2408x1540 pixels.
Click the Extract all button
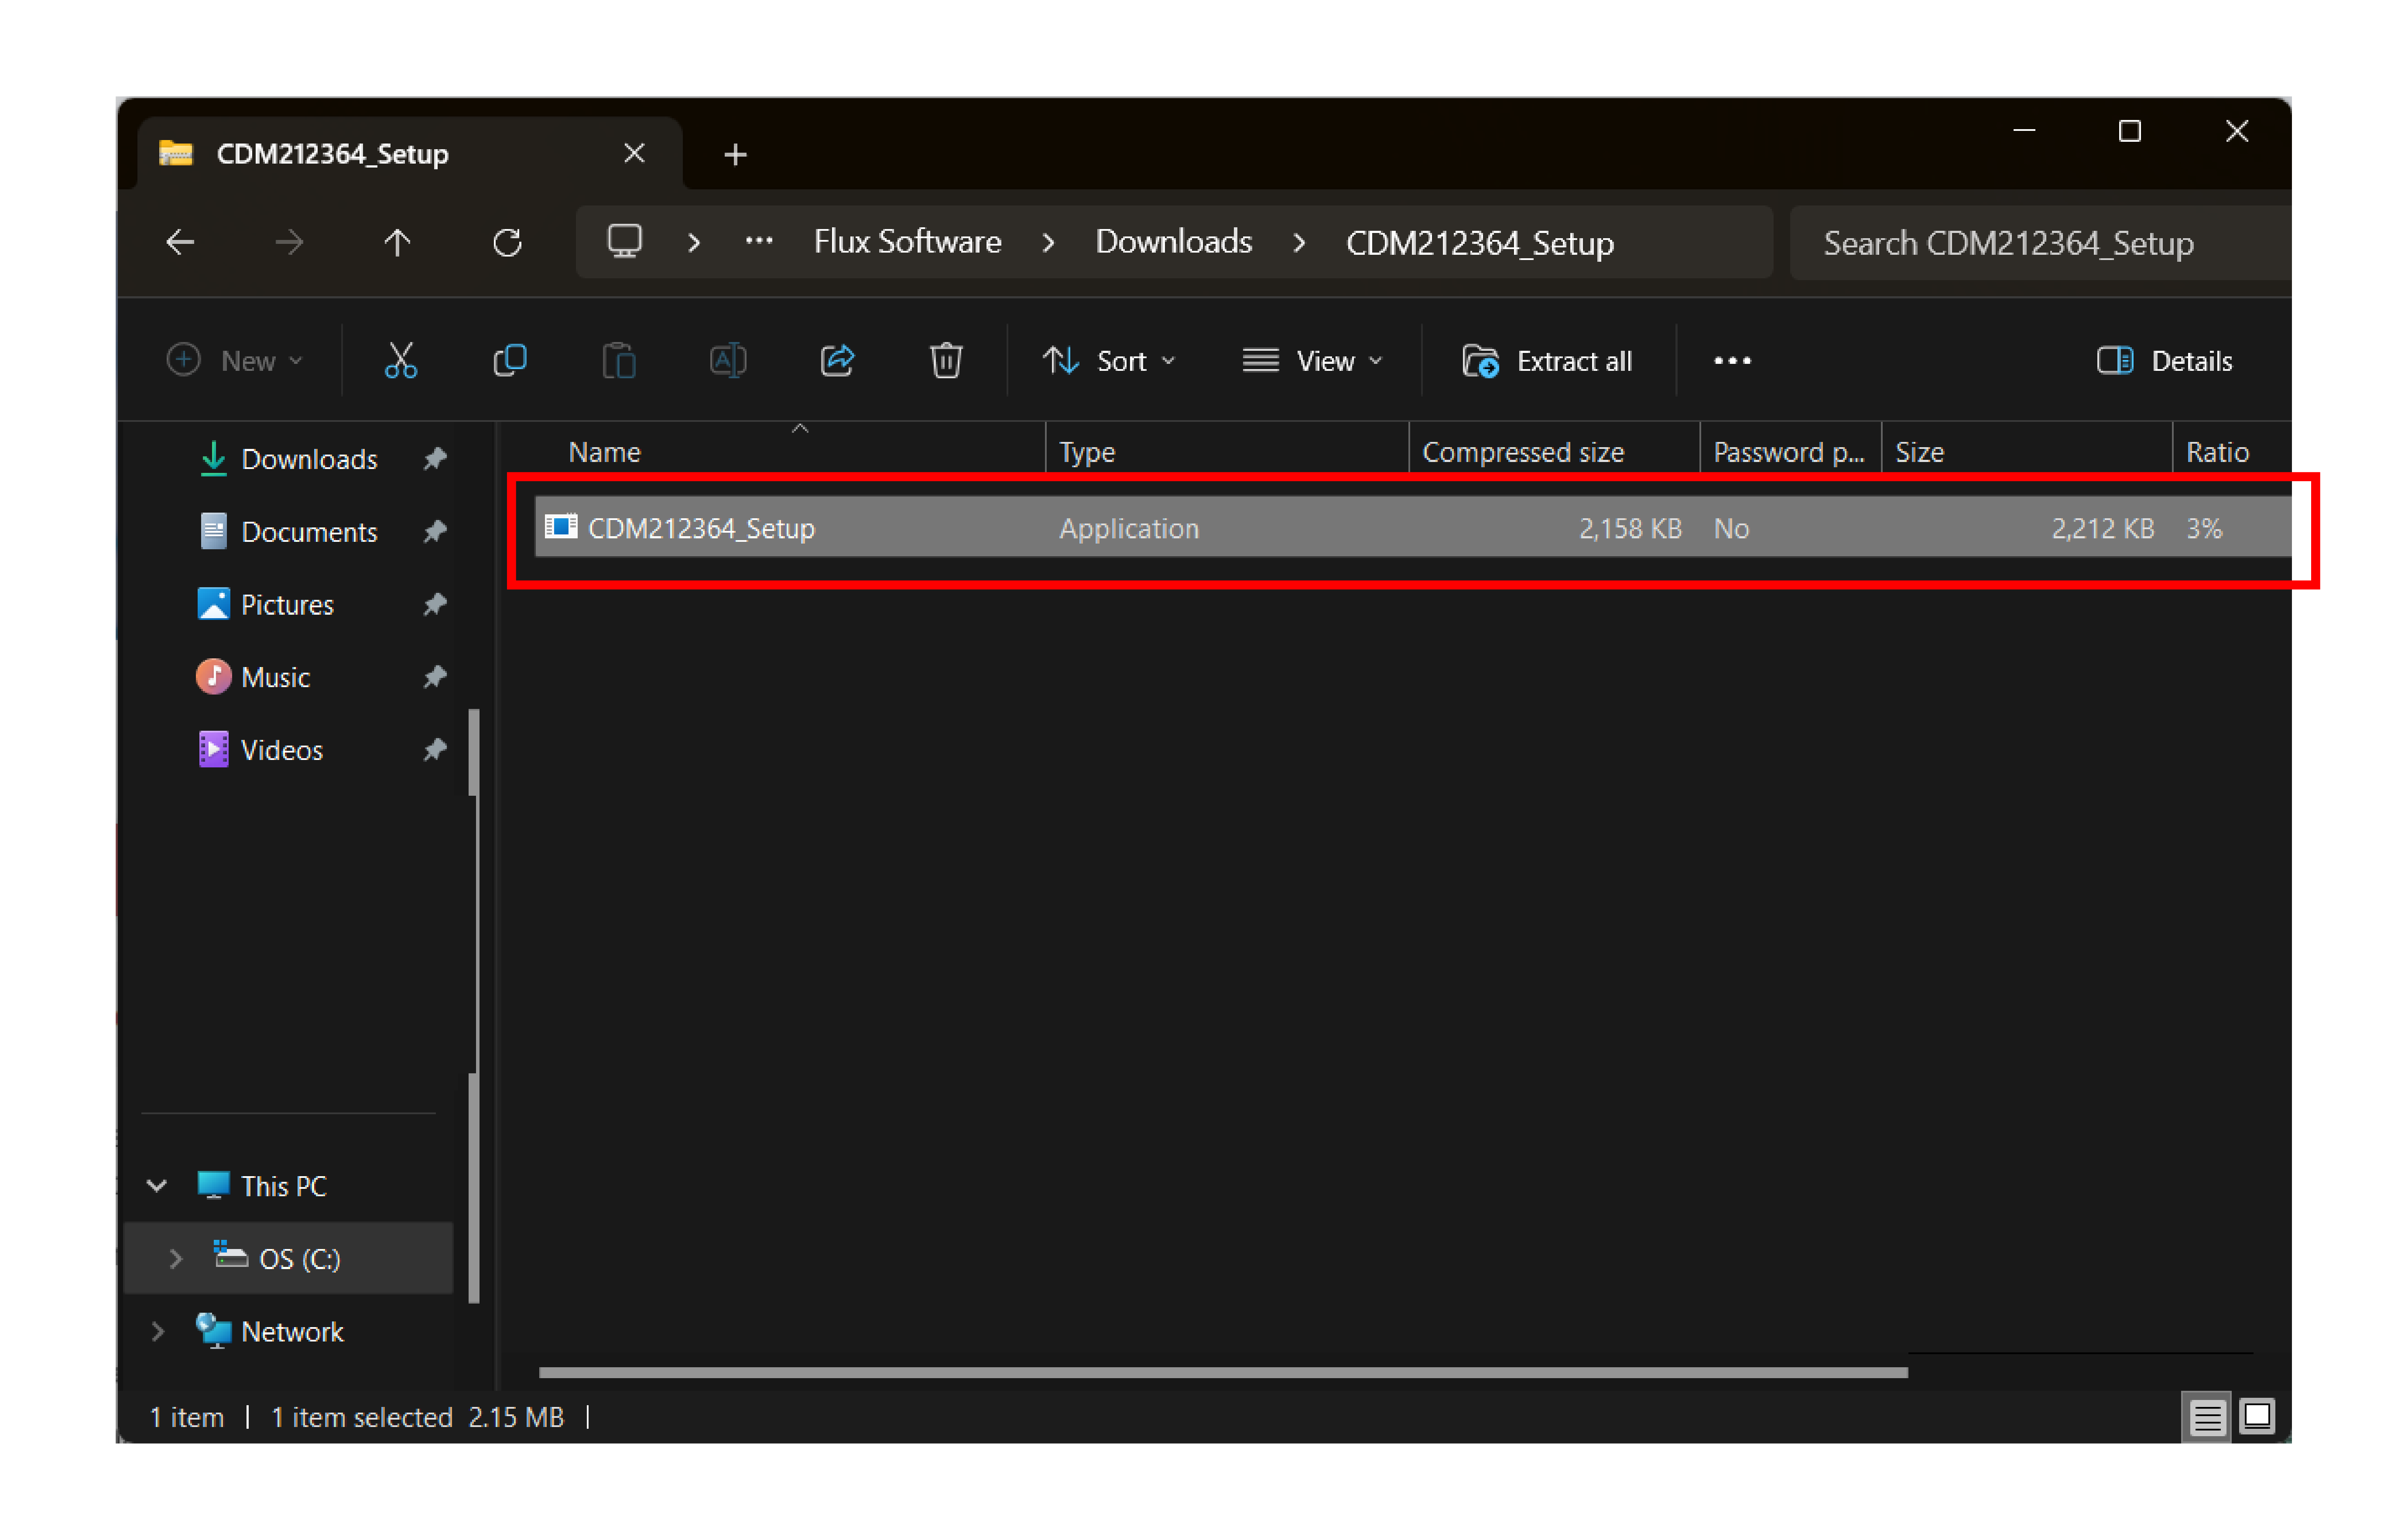[1547, 361]
